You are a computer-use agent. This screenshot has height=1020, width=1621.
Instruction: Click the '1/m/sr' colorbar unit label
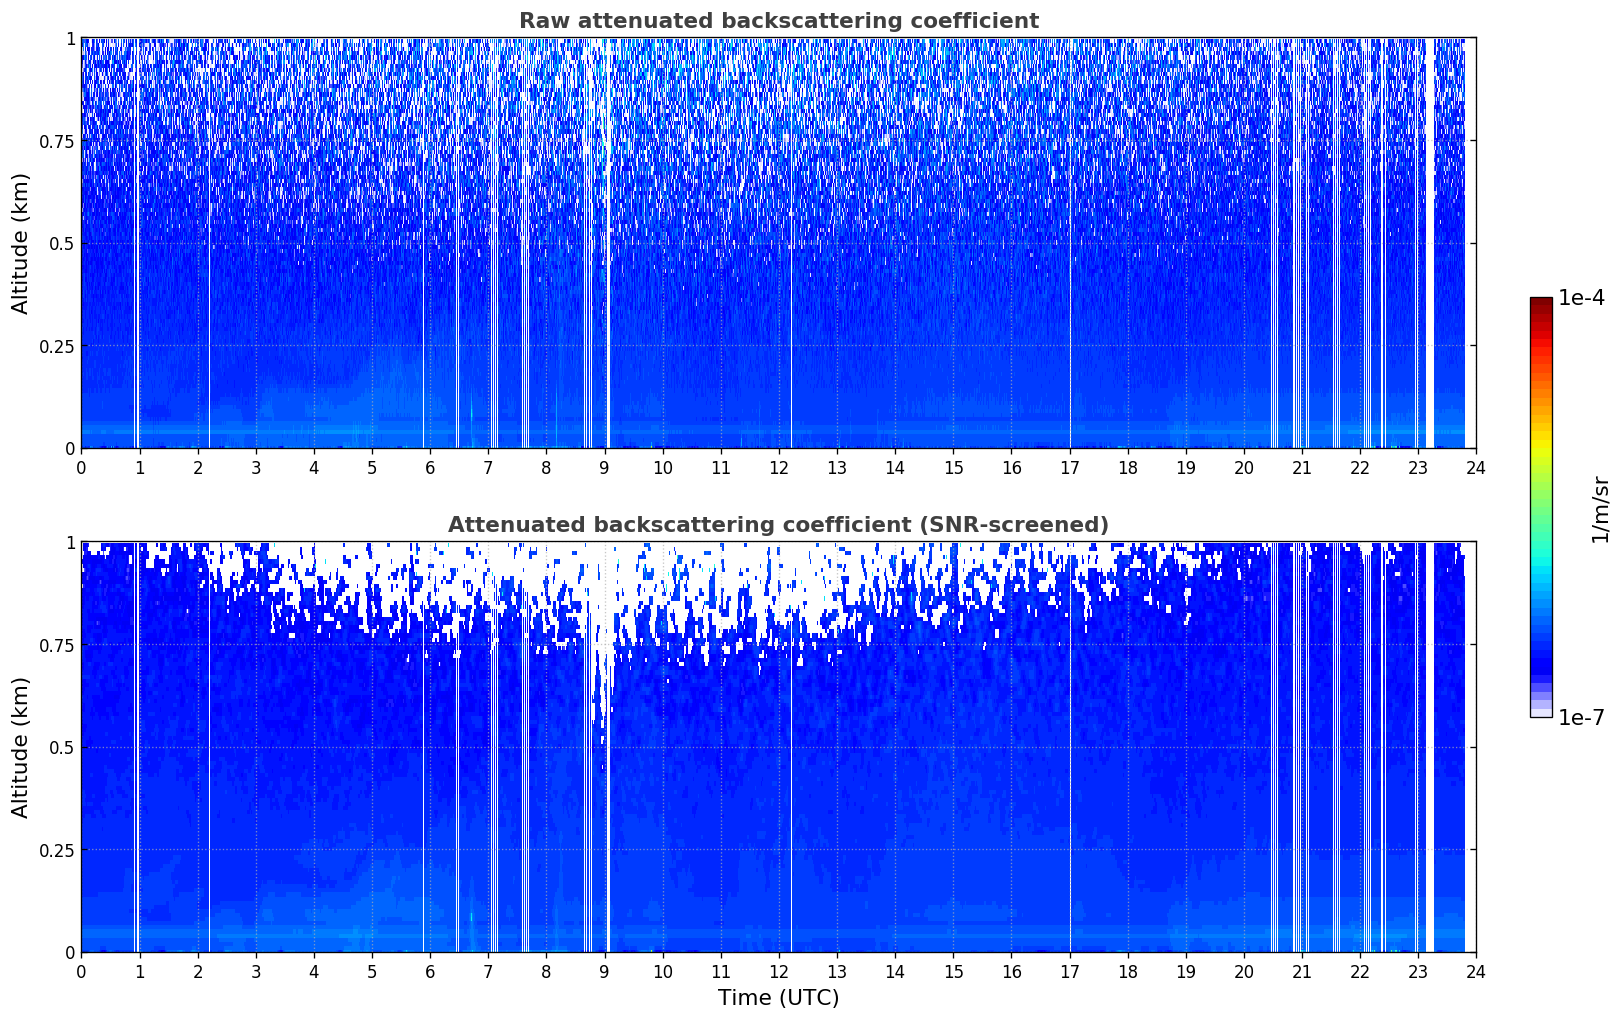[1600, 509]
